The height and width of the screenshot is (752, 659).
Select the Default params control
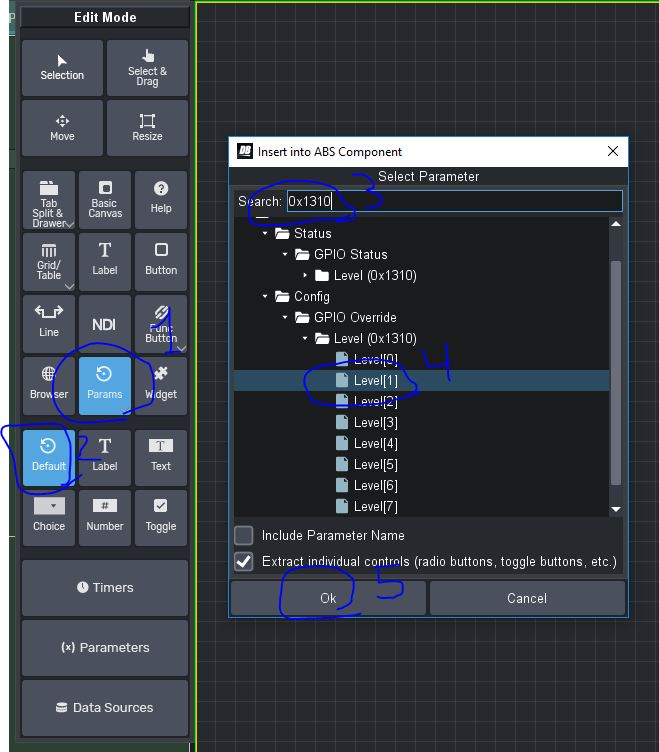49,458
